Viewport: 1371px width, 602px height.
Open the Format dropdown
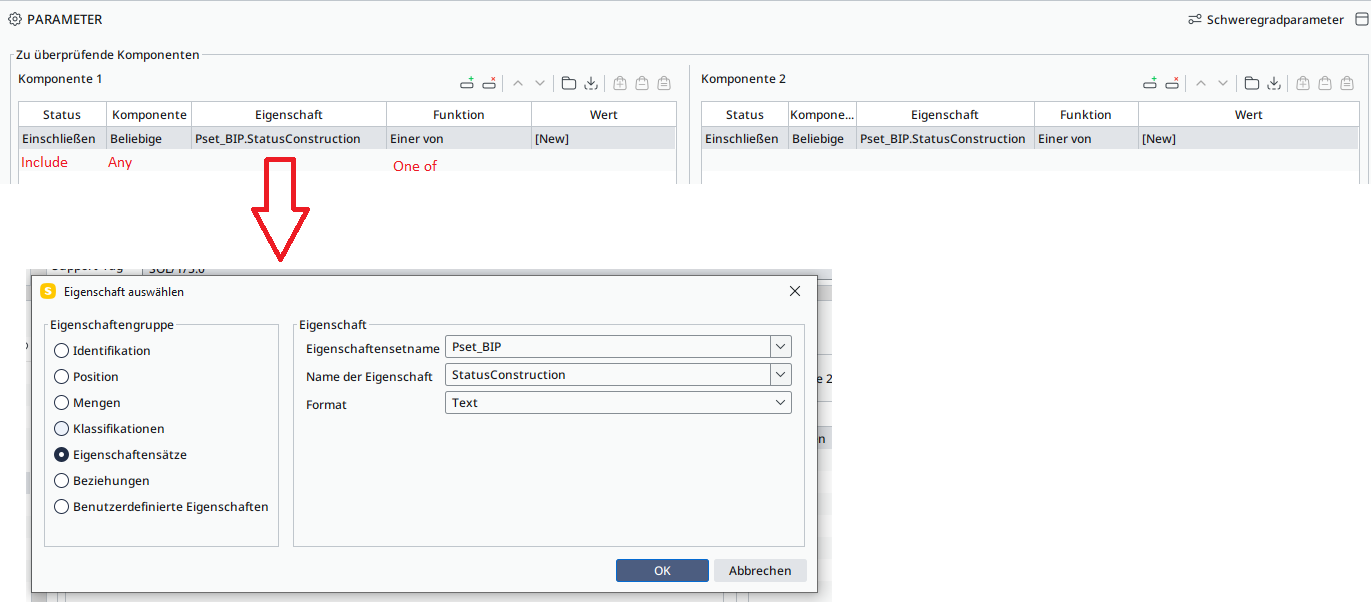[618, 403]
